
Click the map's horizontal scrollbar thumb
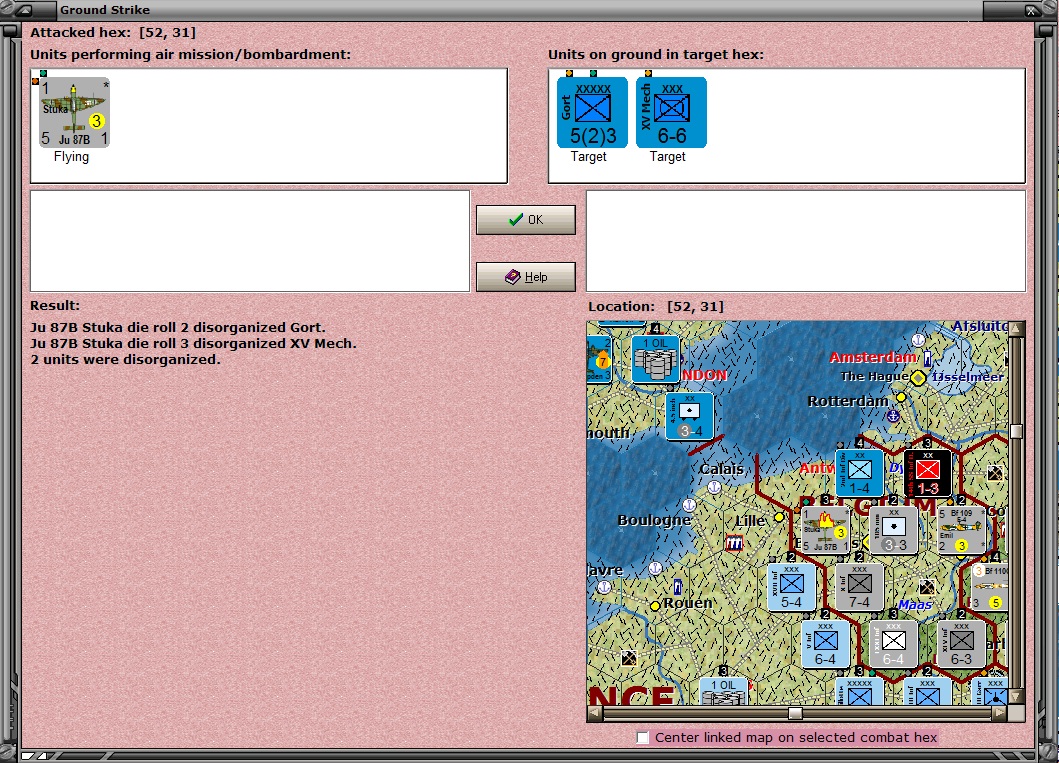point(796,713)
